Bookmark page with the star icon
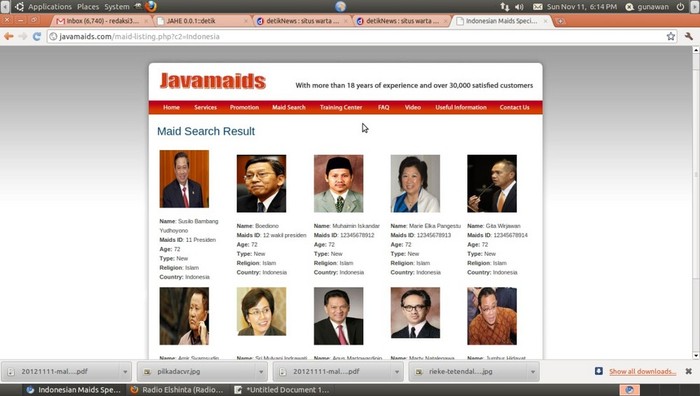Image resolution: width=700 pixels, height=396 pixels. [x=671, y=37]
